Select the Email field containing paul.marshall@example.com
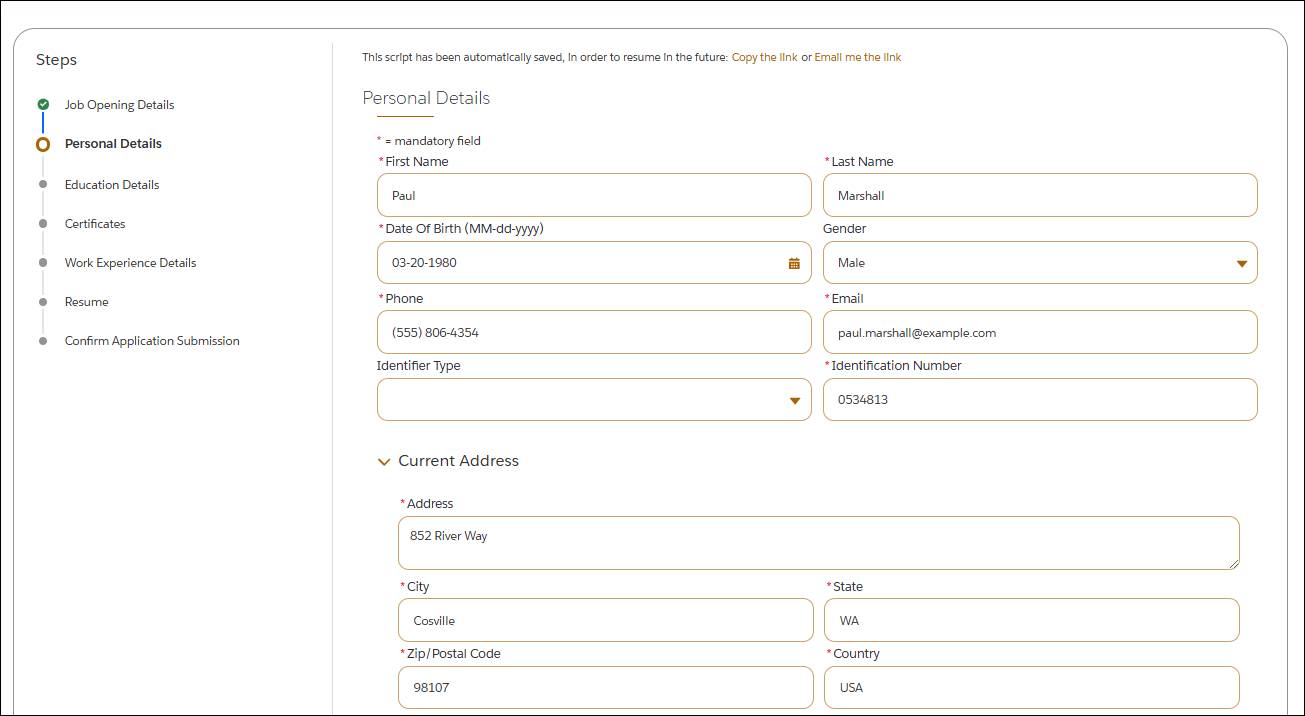The width and height of the screenshot is (1305, 716). pyautogui.click(x=1040, y=331)
